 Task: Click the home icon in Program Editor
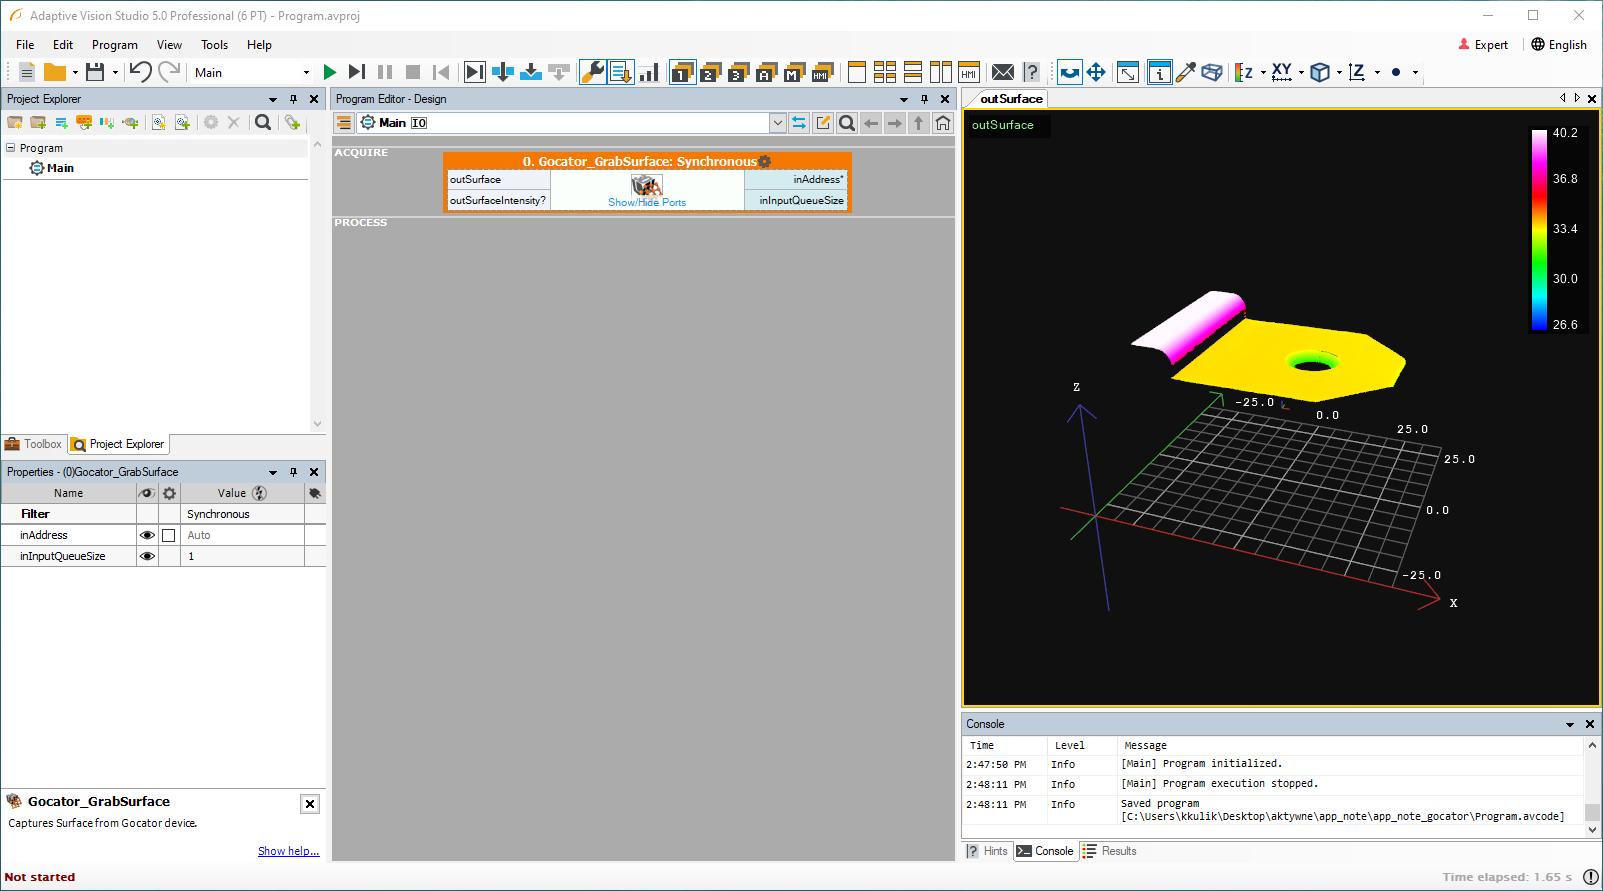[x=943, y=123]
